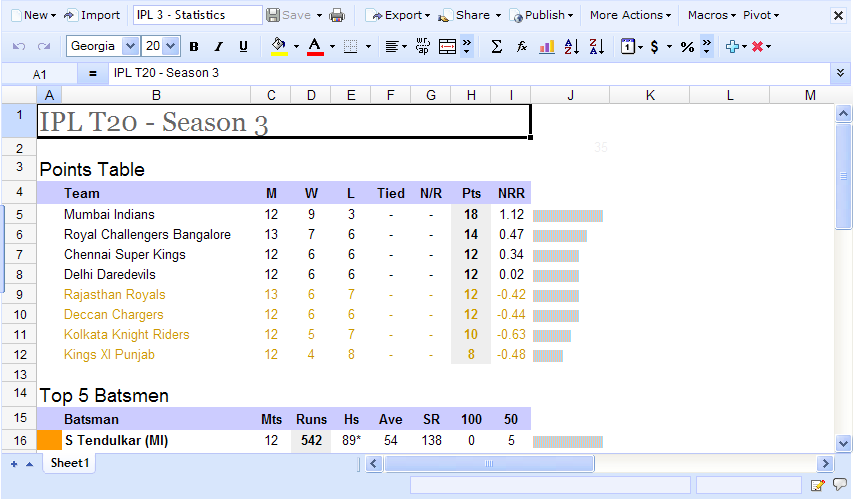Click the cell borders icon
Screen dimensions: 853x499
[x=351, y=47]
